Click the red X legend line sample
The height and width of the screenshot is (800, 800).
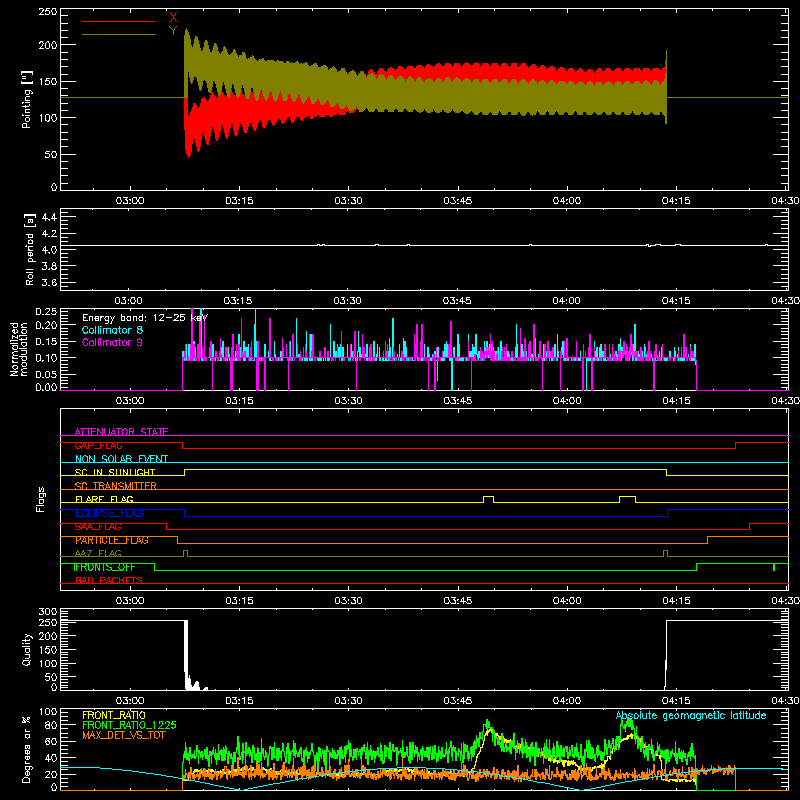pos(119,21)
